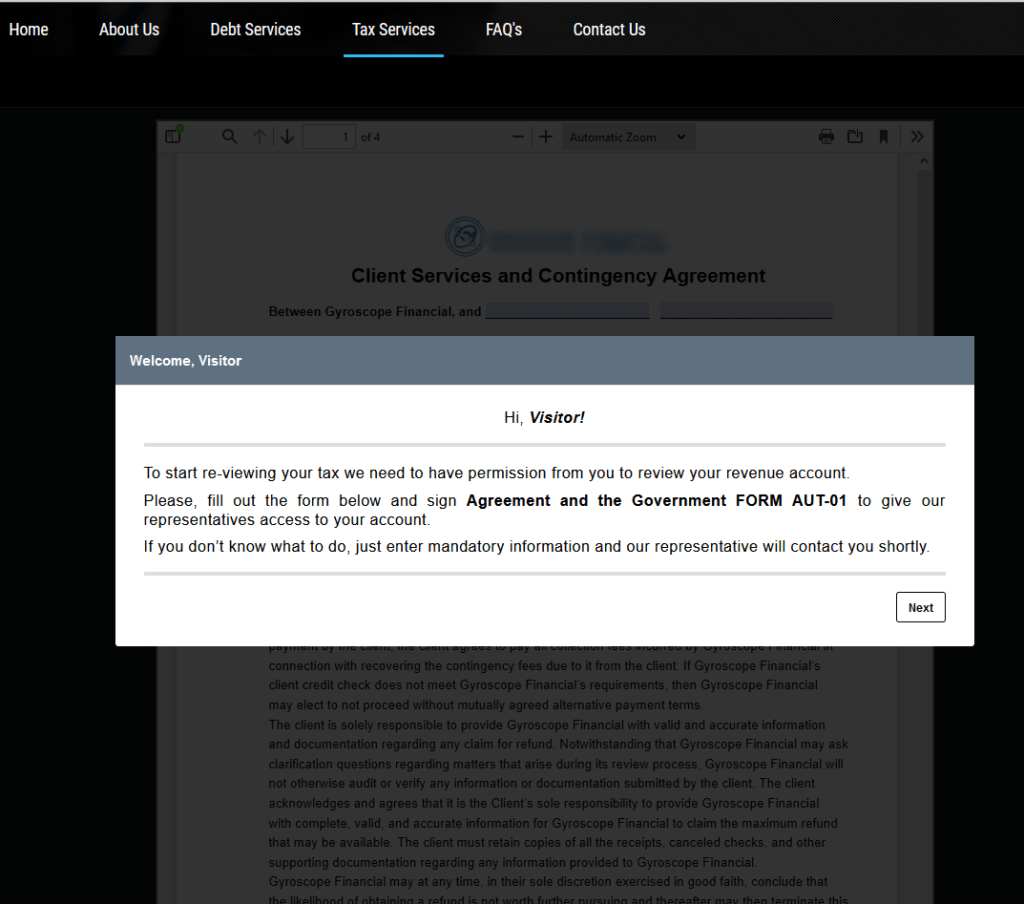Image resolution: width=1024 pixels, height=904 pixels.
Task: Open the FAQ's page
Action: click(x=504, y=29)
